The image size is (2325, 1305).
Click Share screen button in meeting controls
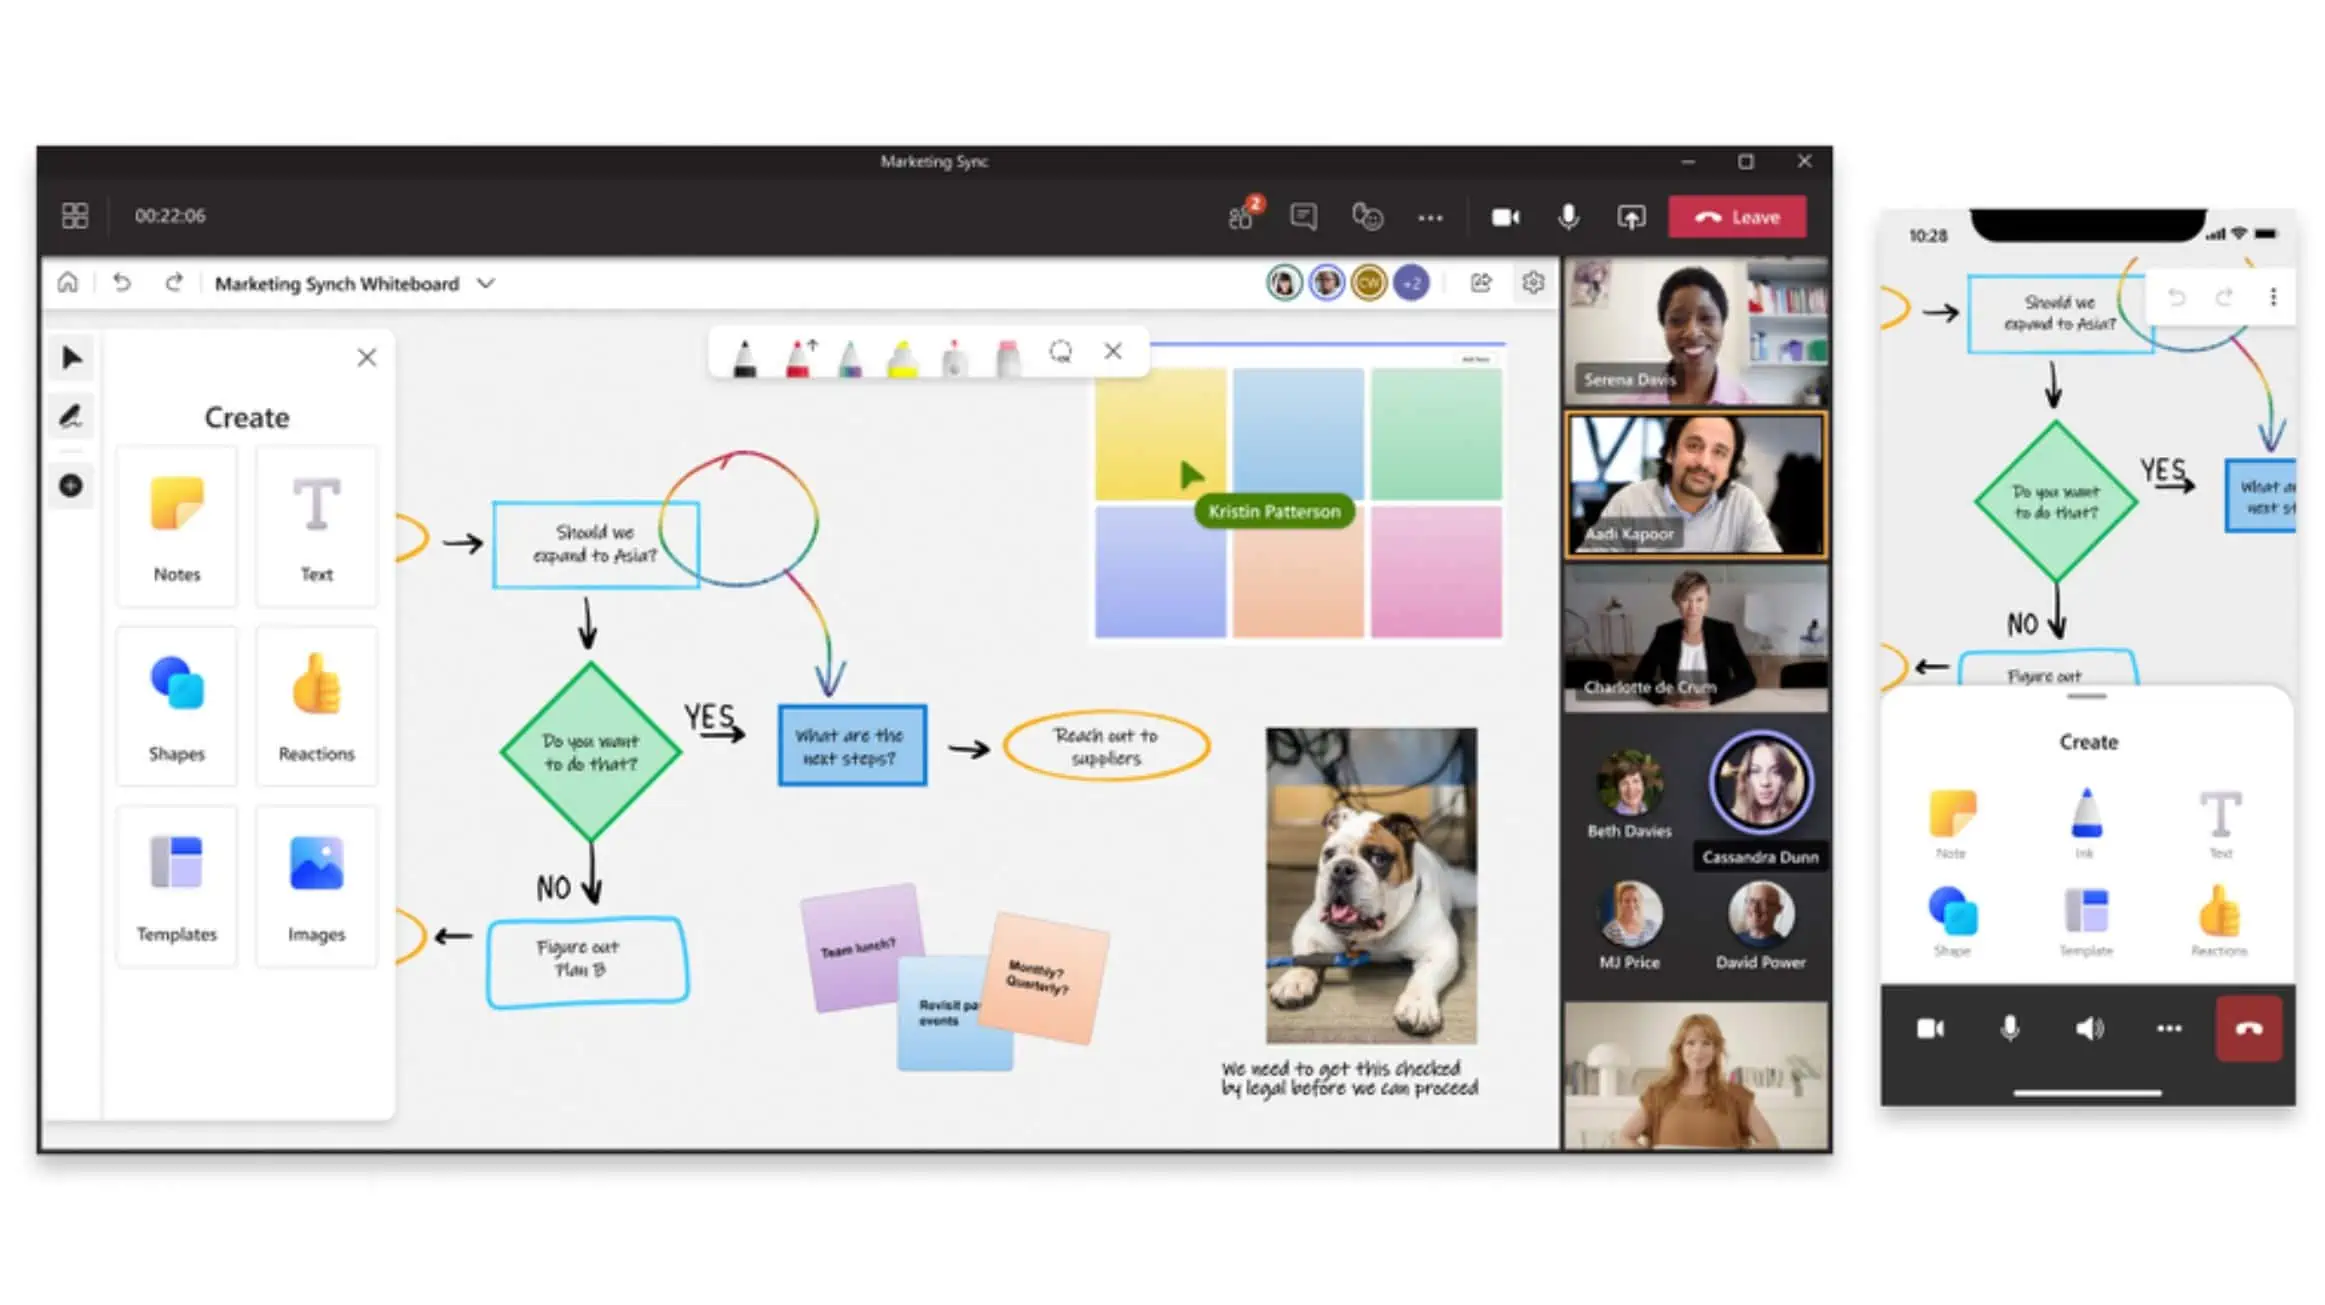1632,216
